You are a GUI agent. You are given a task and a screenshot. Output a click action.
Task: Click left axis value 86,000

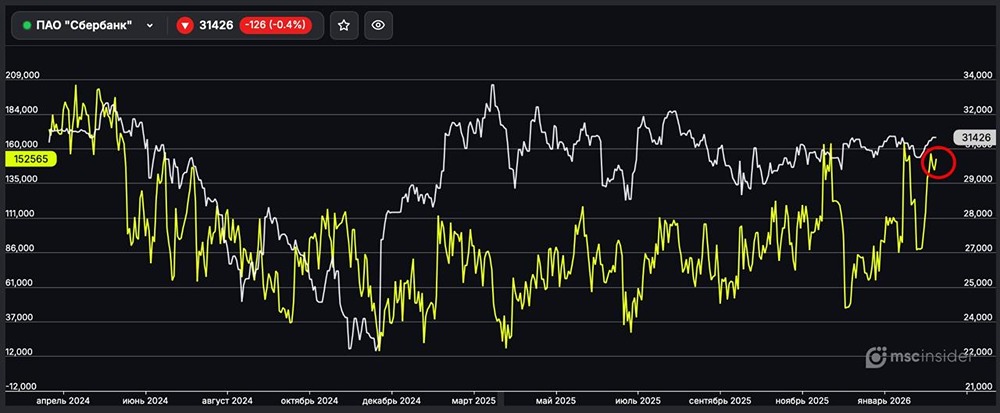(22, 249)
